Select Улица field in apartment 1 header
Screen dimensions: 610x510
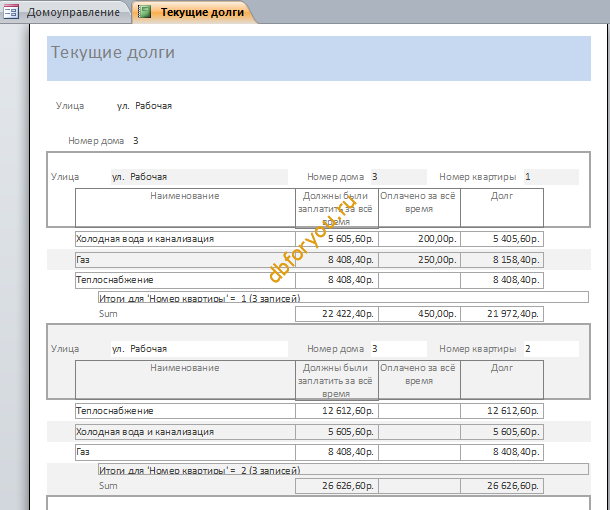click(x=199, y=177)
